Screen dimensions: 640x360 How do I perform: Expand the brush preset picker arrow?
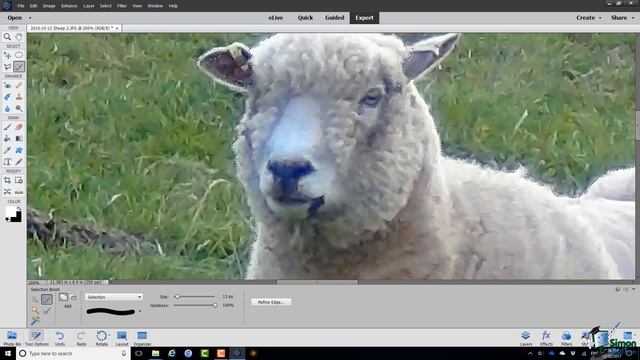pyautogui.click(x=140, y=311)
